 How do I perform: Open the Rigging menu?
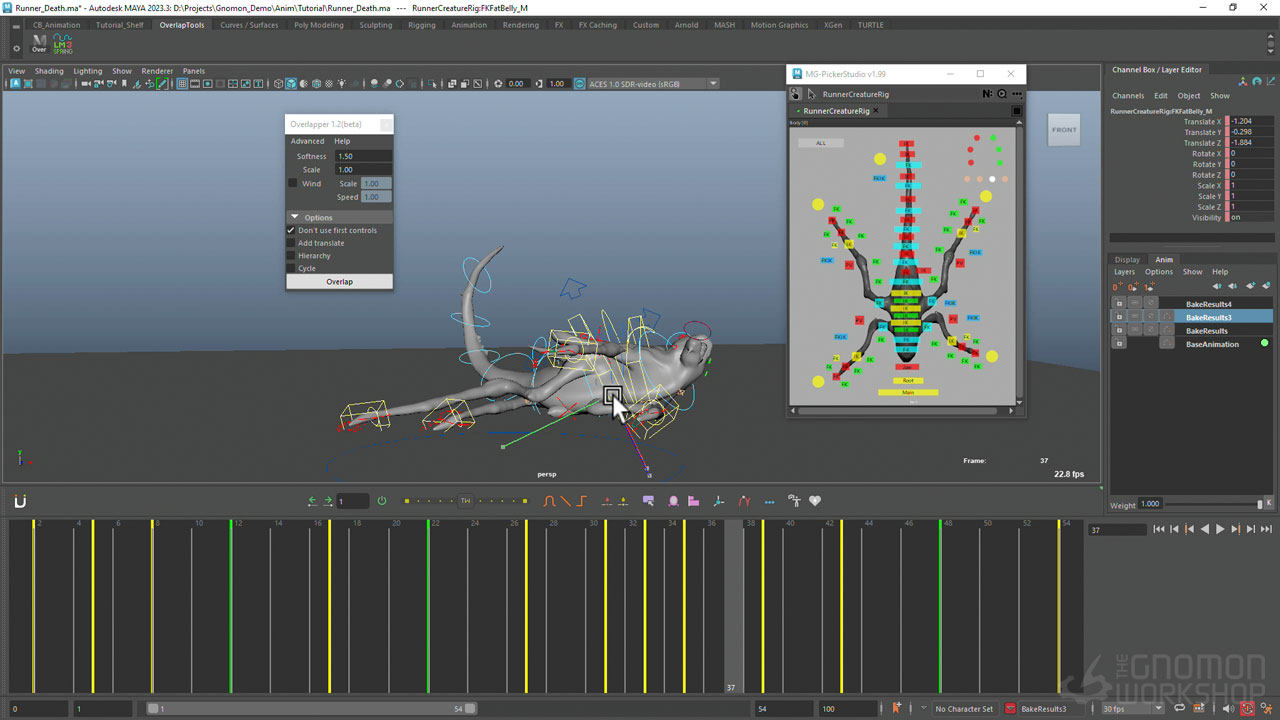click(x=421, y=25)
